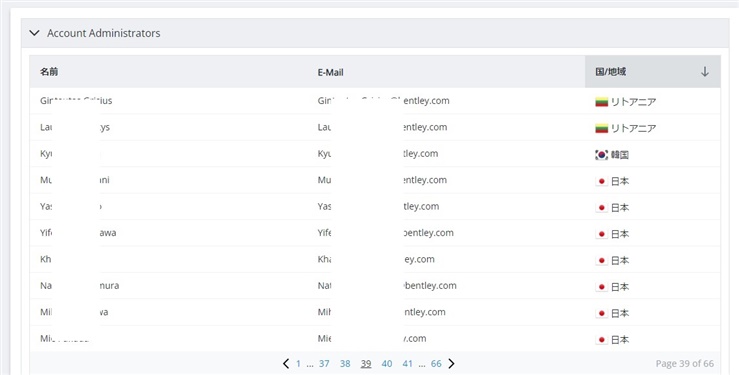
Task: Open page 41 in pagination
Action: (x=408, y=364)
